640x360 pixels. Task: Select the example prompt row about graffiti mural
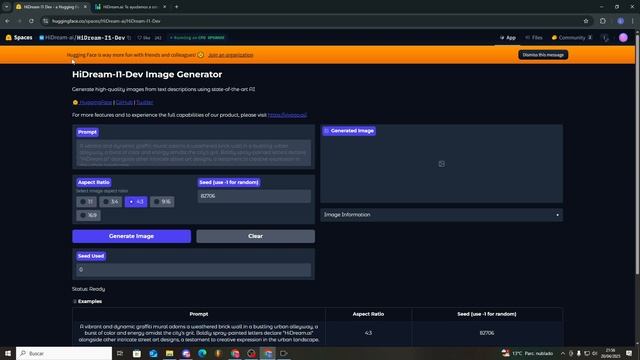199,333
